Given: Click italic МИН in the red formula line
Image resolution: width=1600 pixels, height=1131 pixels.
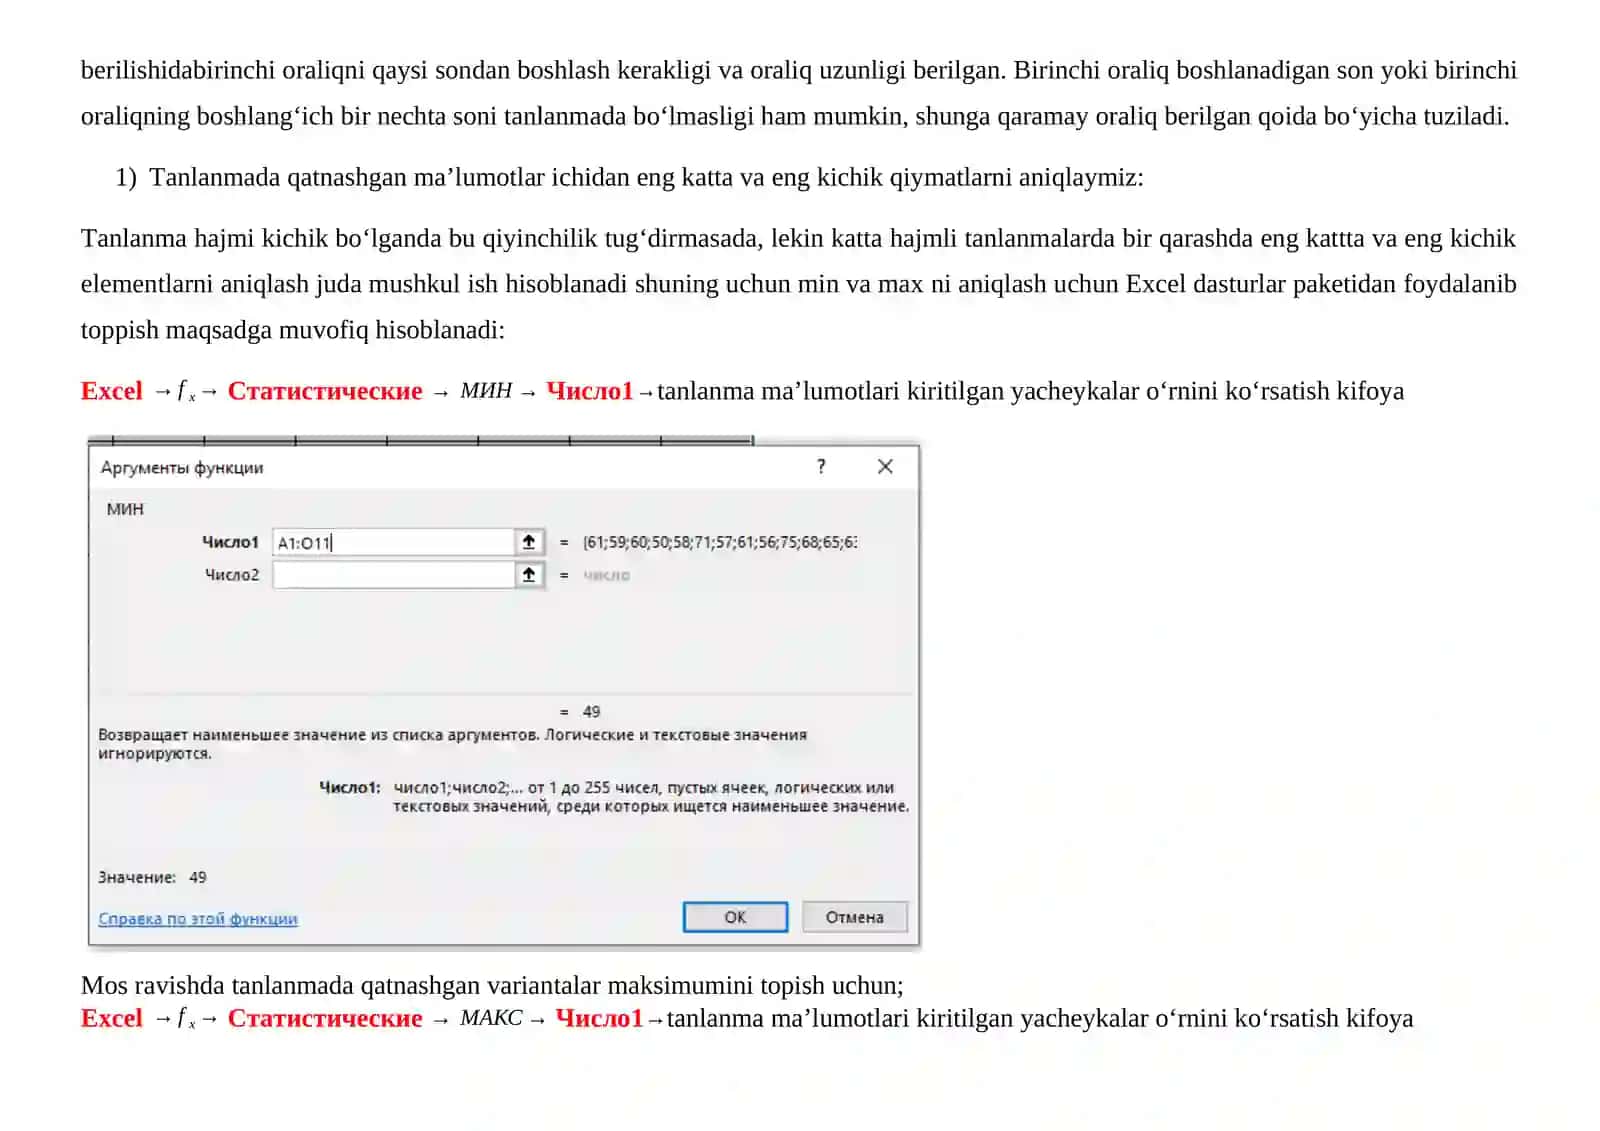Looking at the screenshot, I should coord(486,391).
